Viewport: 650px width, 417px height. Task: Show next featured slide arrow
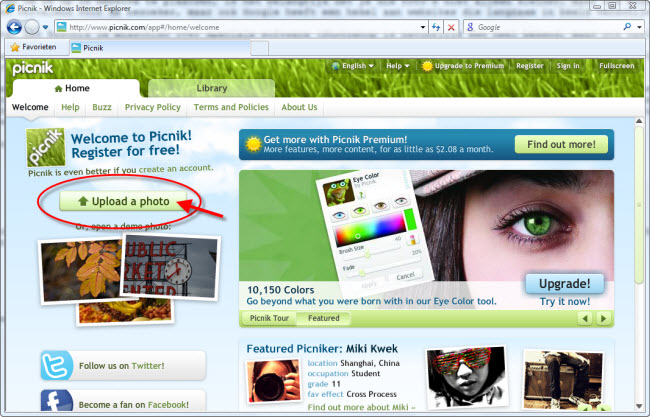[603, 318]
